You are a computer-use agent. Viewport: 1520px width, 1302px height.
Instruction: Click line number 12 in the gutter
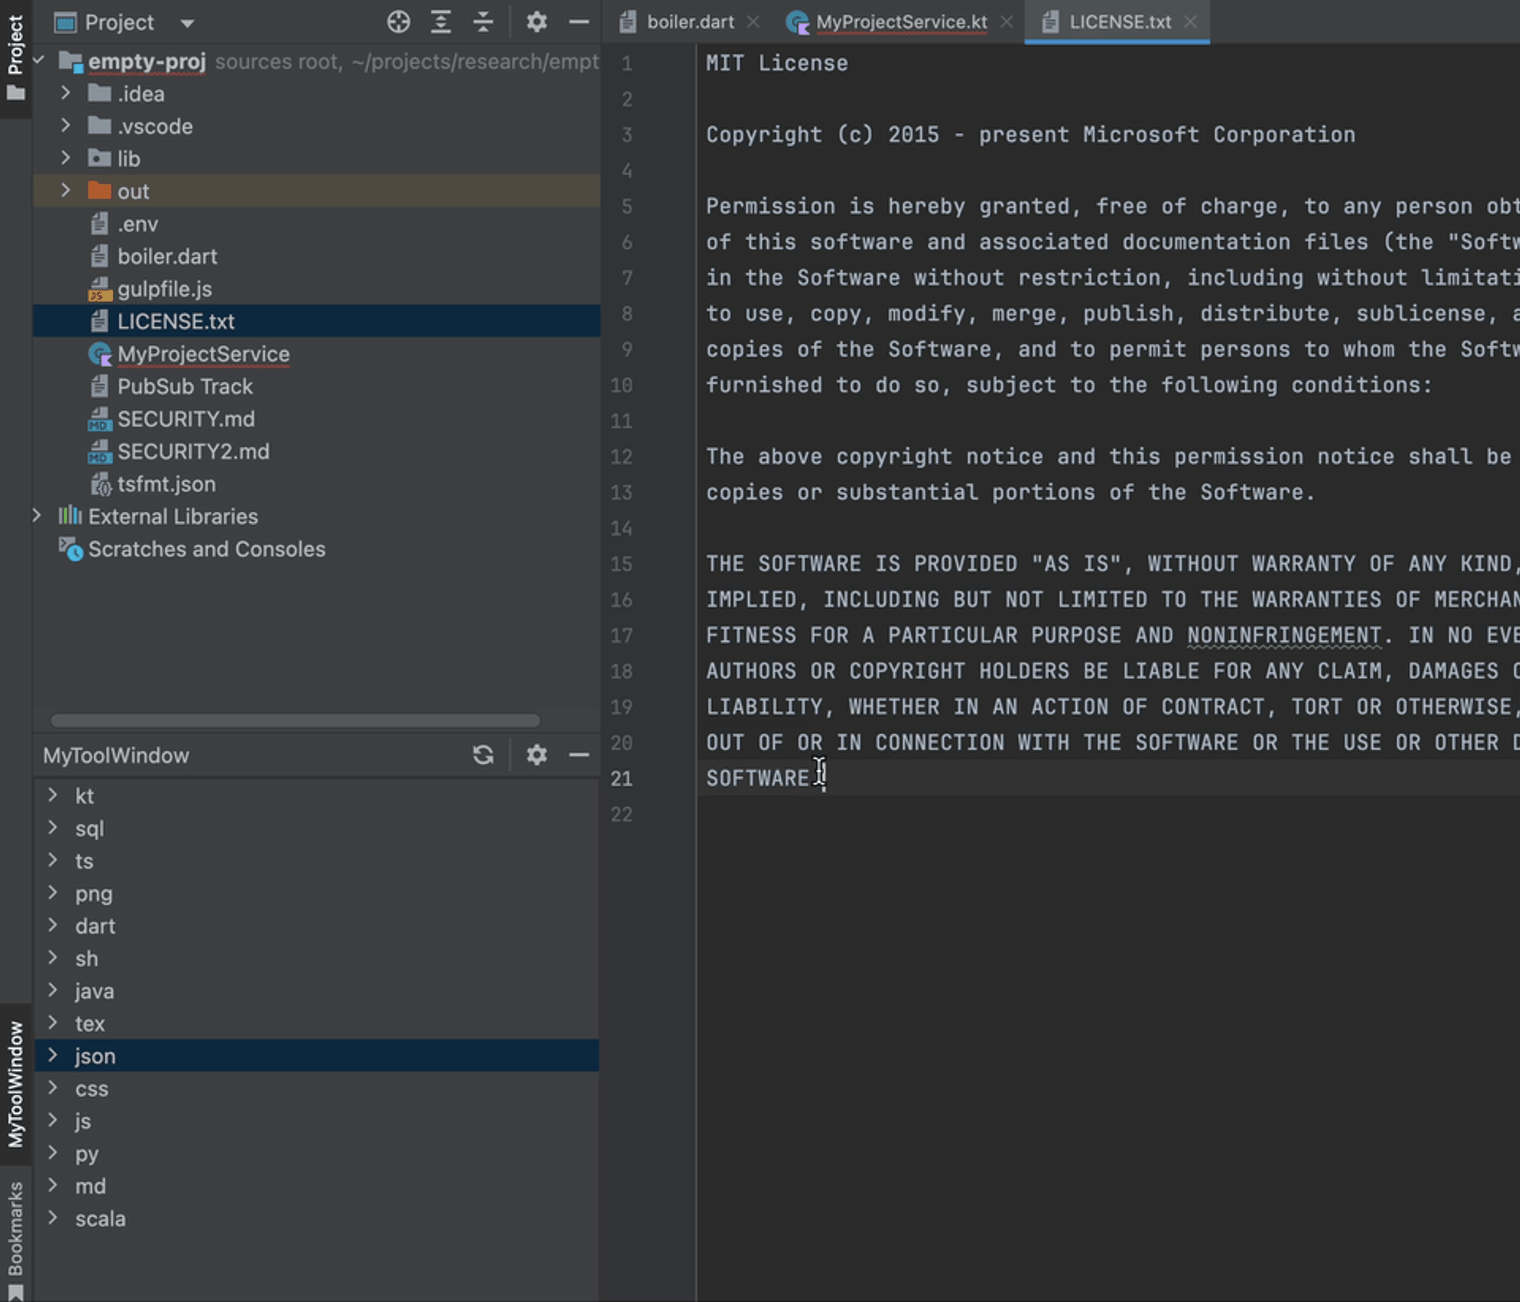[621, 456]
